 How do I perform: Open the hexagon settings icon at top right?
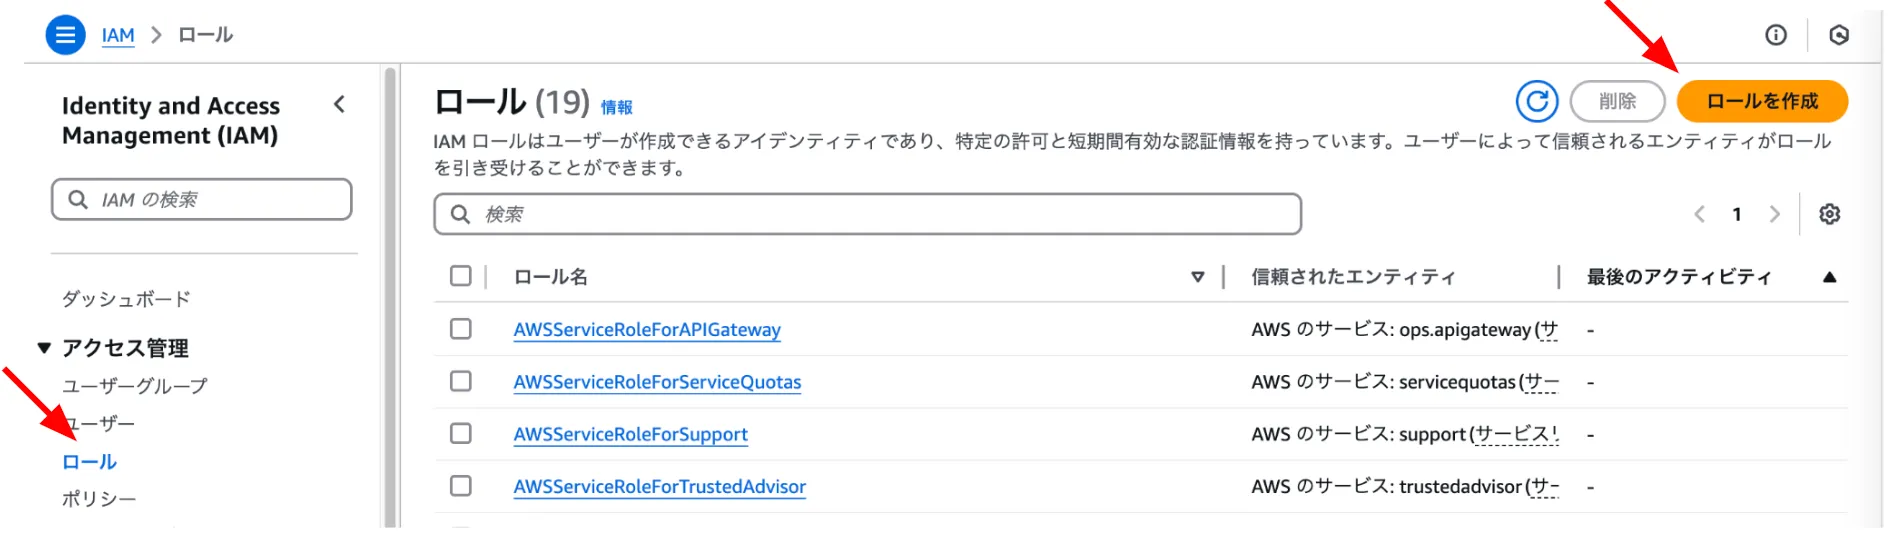pyautogui.click(x=1839, y=35)
